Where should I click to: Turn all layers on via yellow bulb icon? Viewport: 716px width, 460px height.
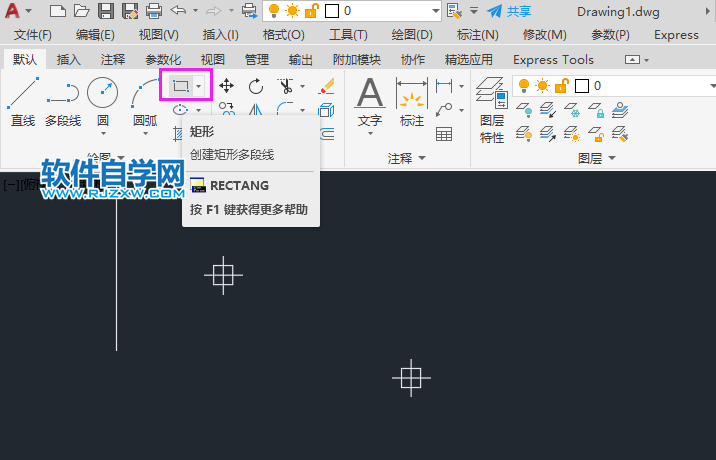[x=524, y=134]
